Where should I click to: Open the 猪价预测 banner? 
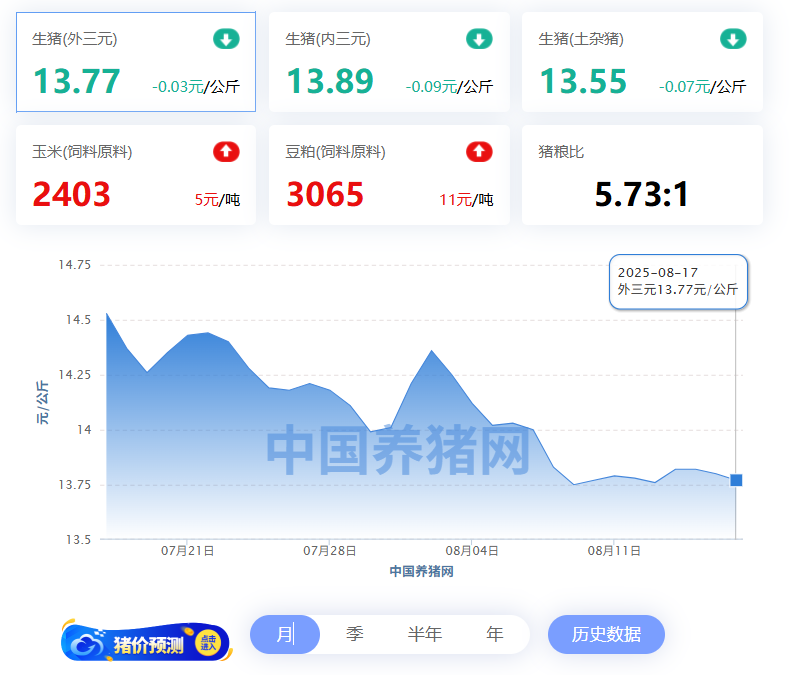tap(146, 641)
